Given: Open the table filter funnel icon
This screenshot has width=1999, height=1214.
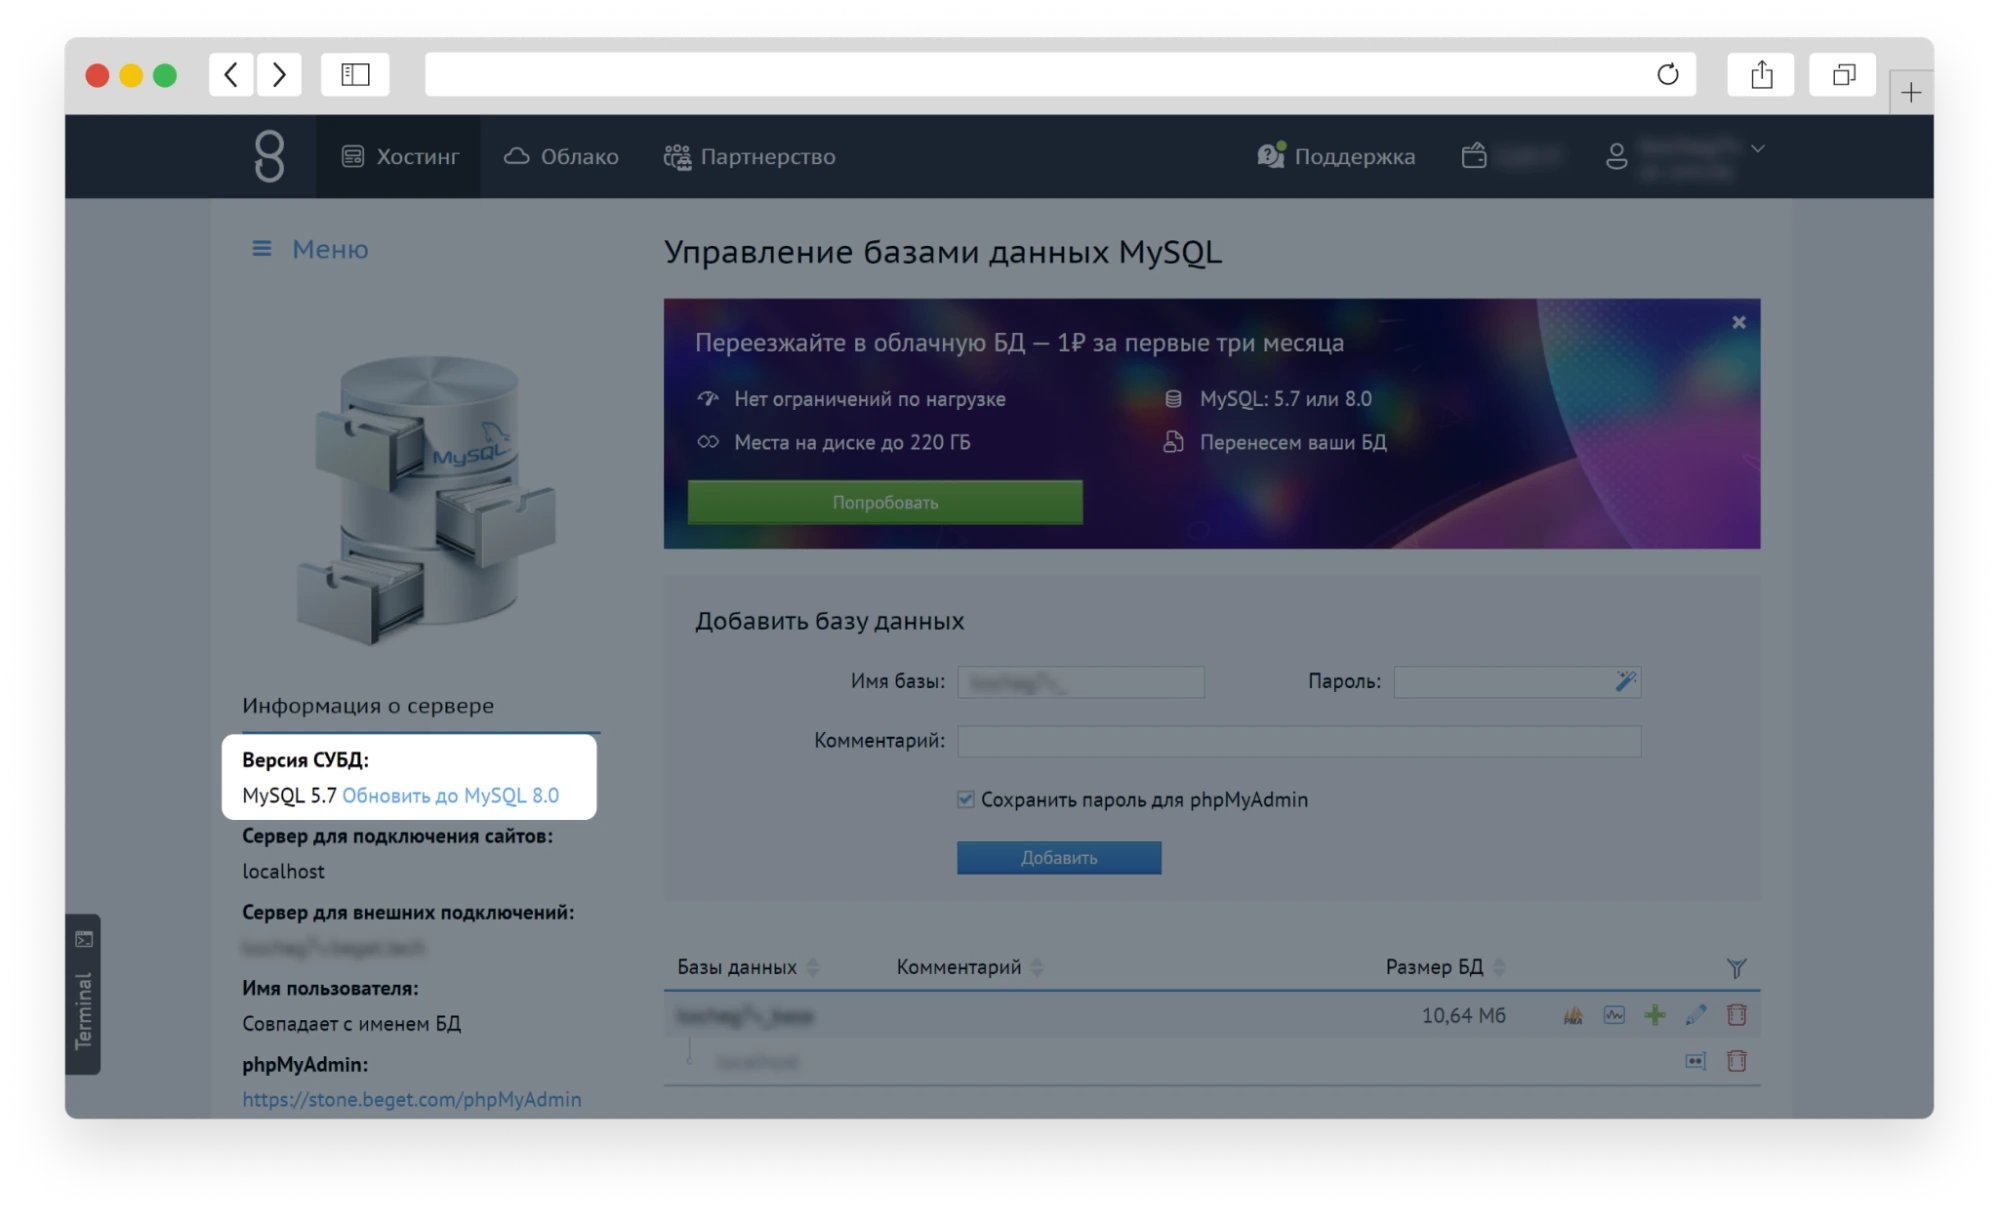Looking at the screenshot, I should pyautogui.click(x=1737, y=967).
